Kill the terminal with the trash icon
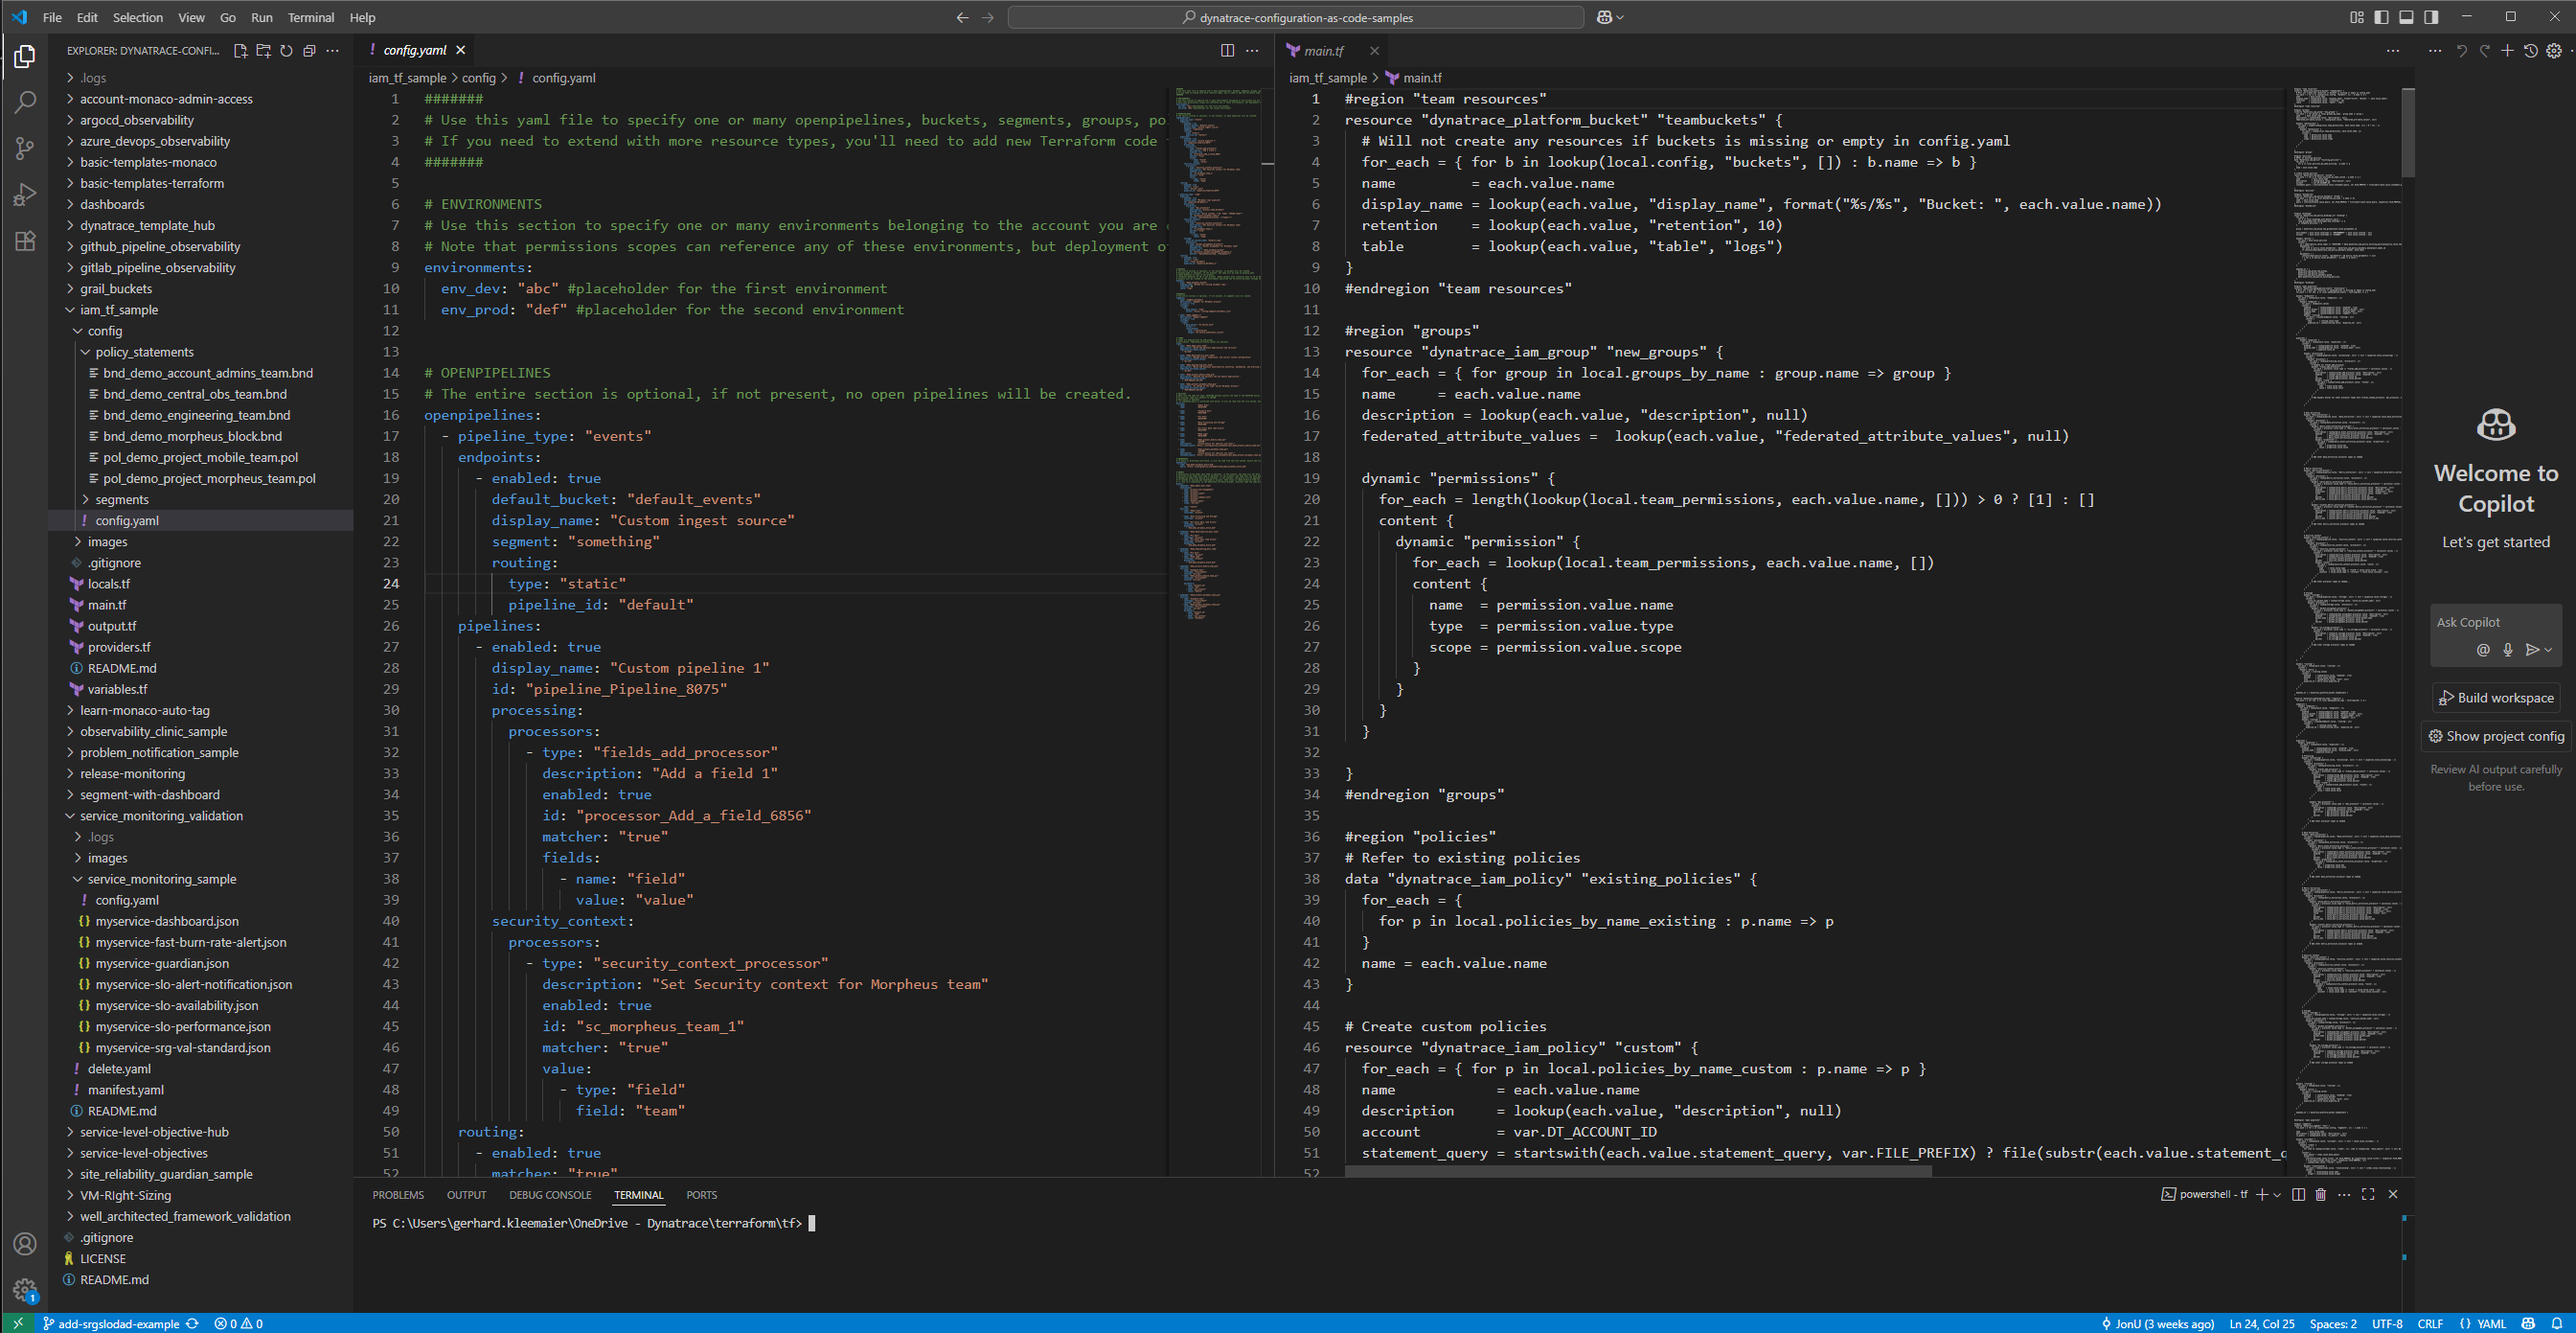The image size is (2576, 1333). click(x=2320, y=1194)
